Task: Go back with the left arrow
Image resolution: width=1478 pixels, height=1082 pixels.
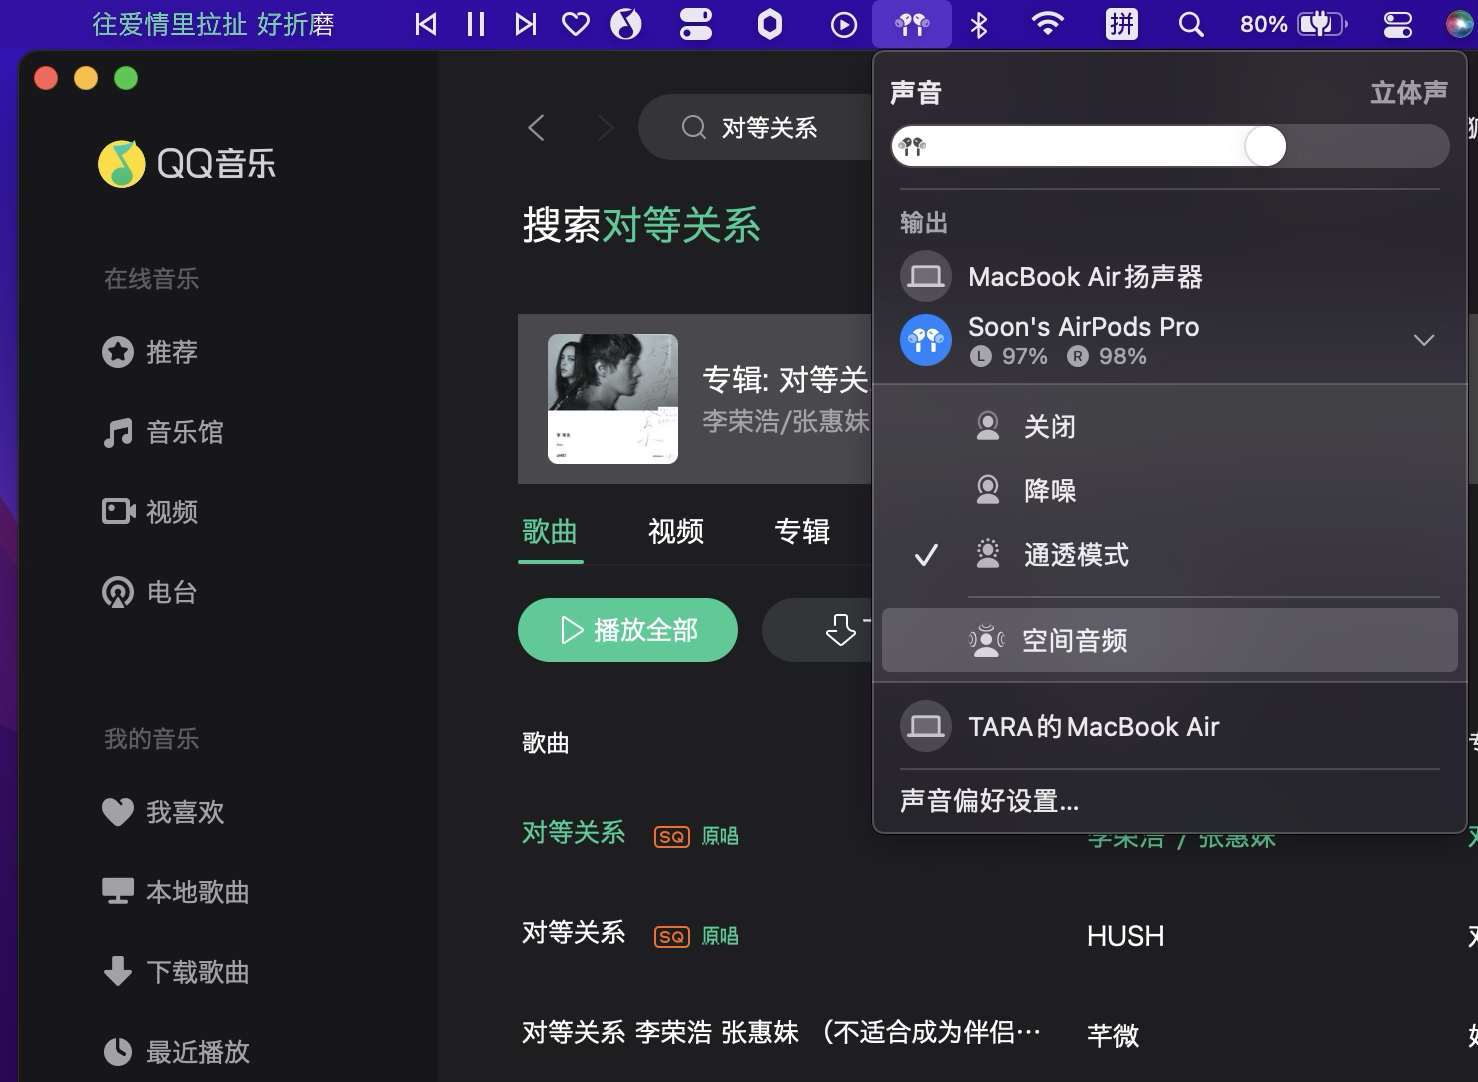Action: pos(537,128)
